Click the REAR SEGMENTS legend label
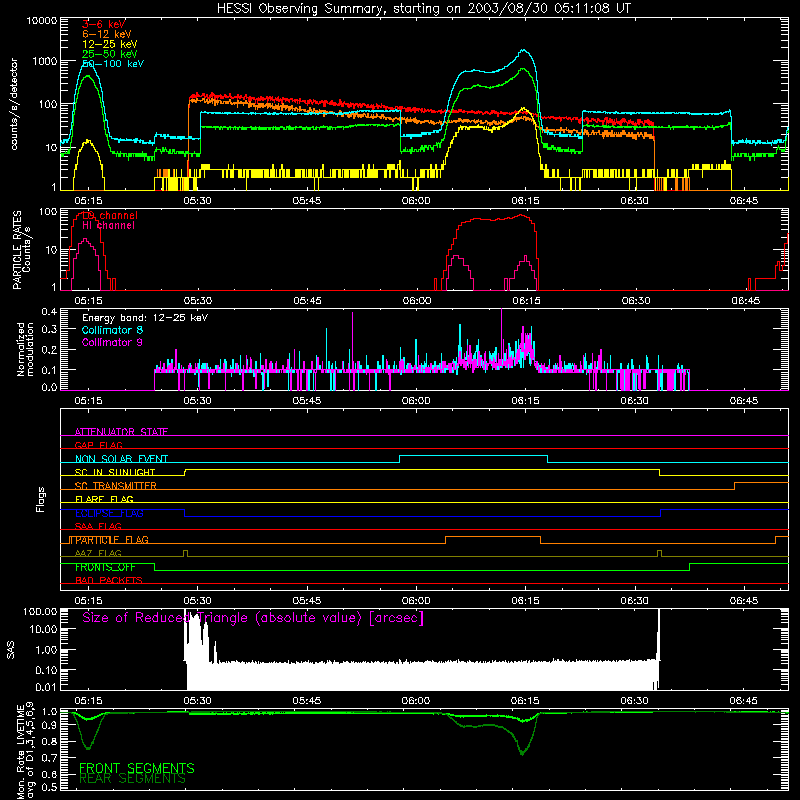The image size is (800, 800). pyautogui.click(x=132, y=779)
